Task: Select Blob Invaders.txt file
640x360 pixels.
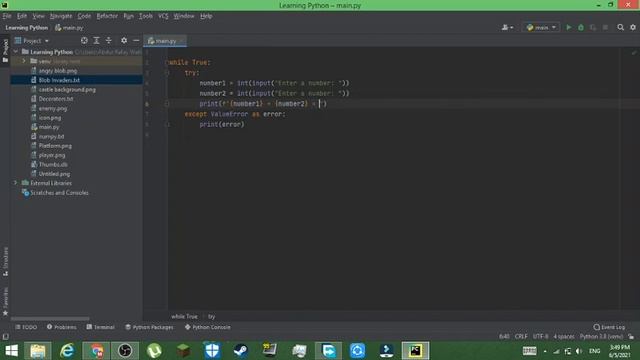Action: 59,80
